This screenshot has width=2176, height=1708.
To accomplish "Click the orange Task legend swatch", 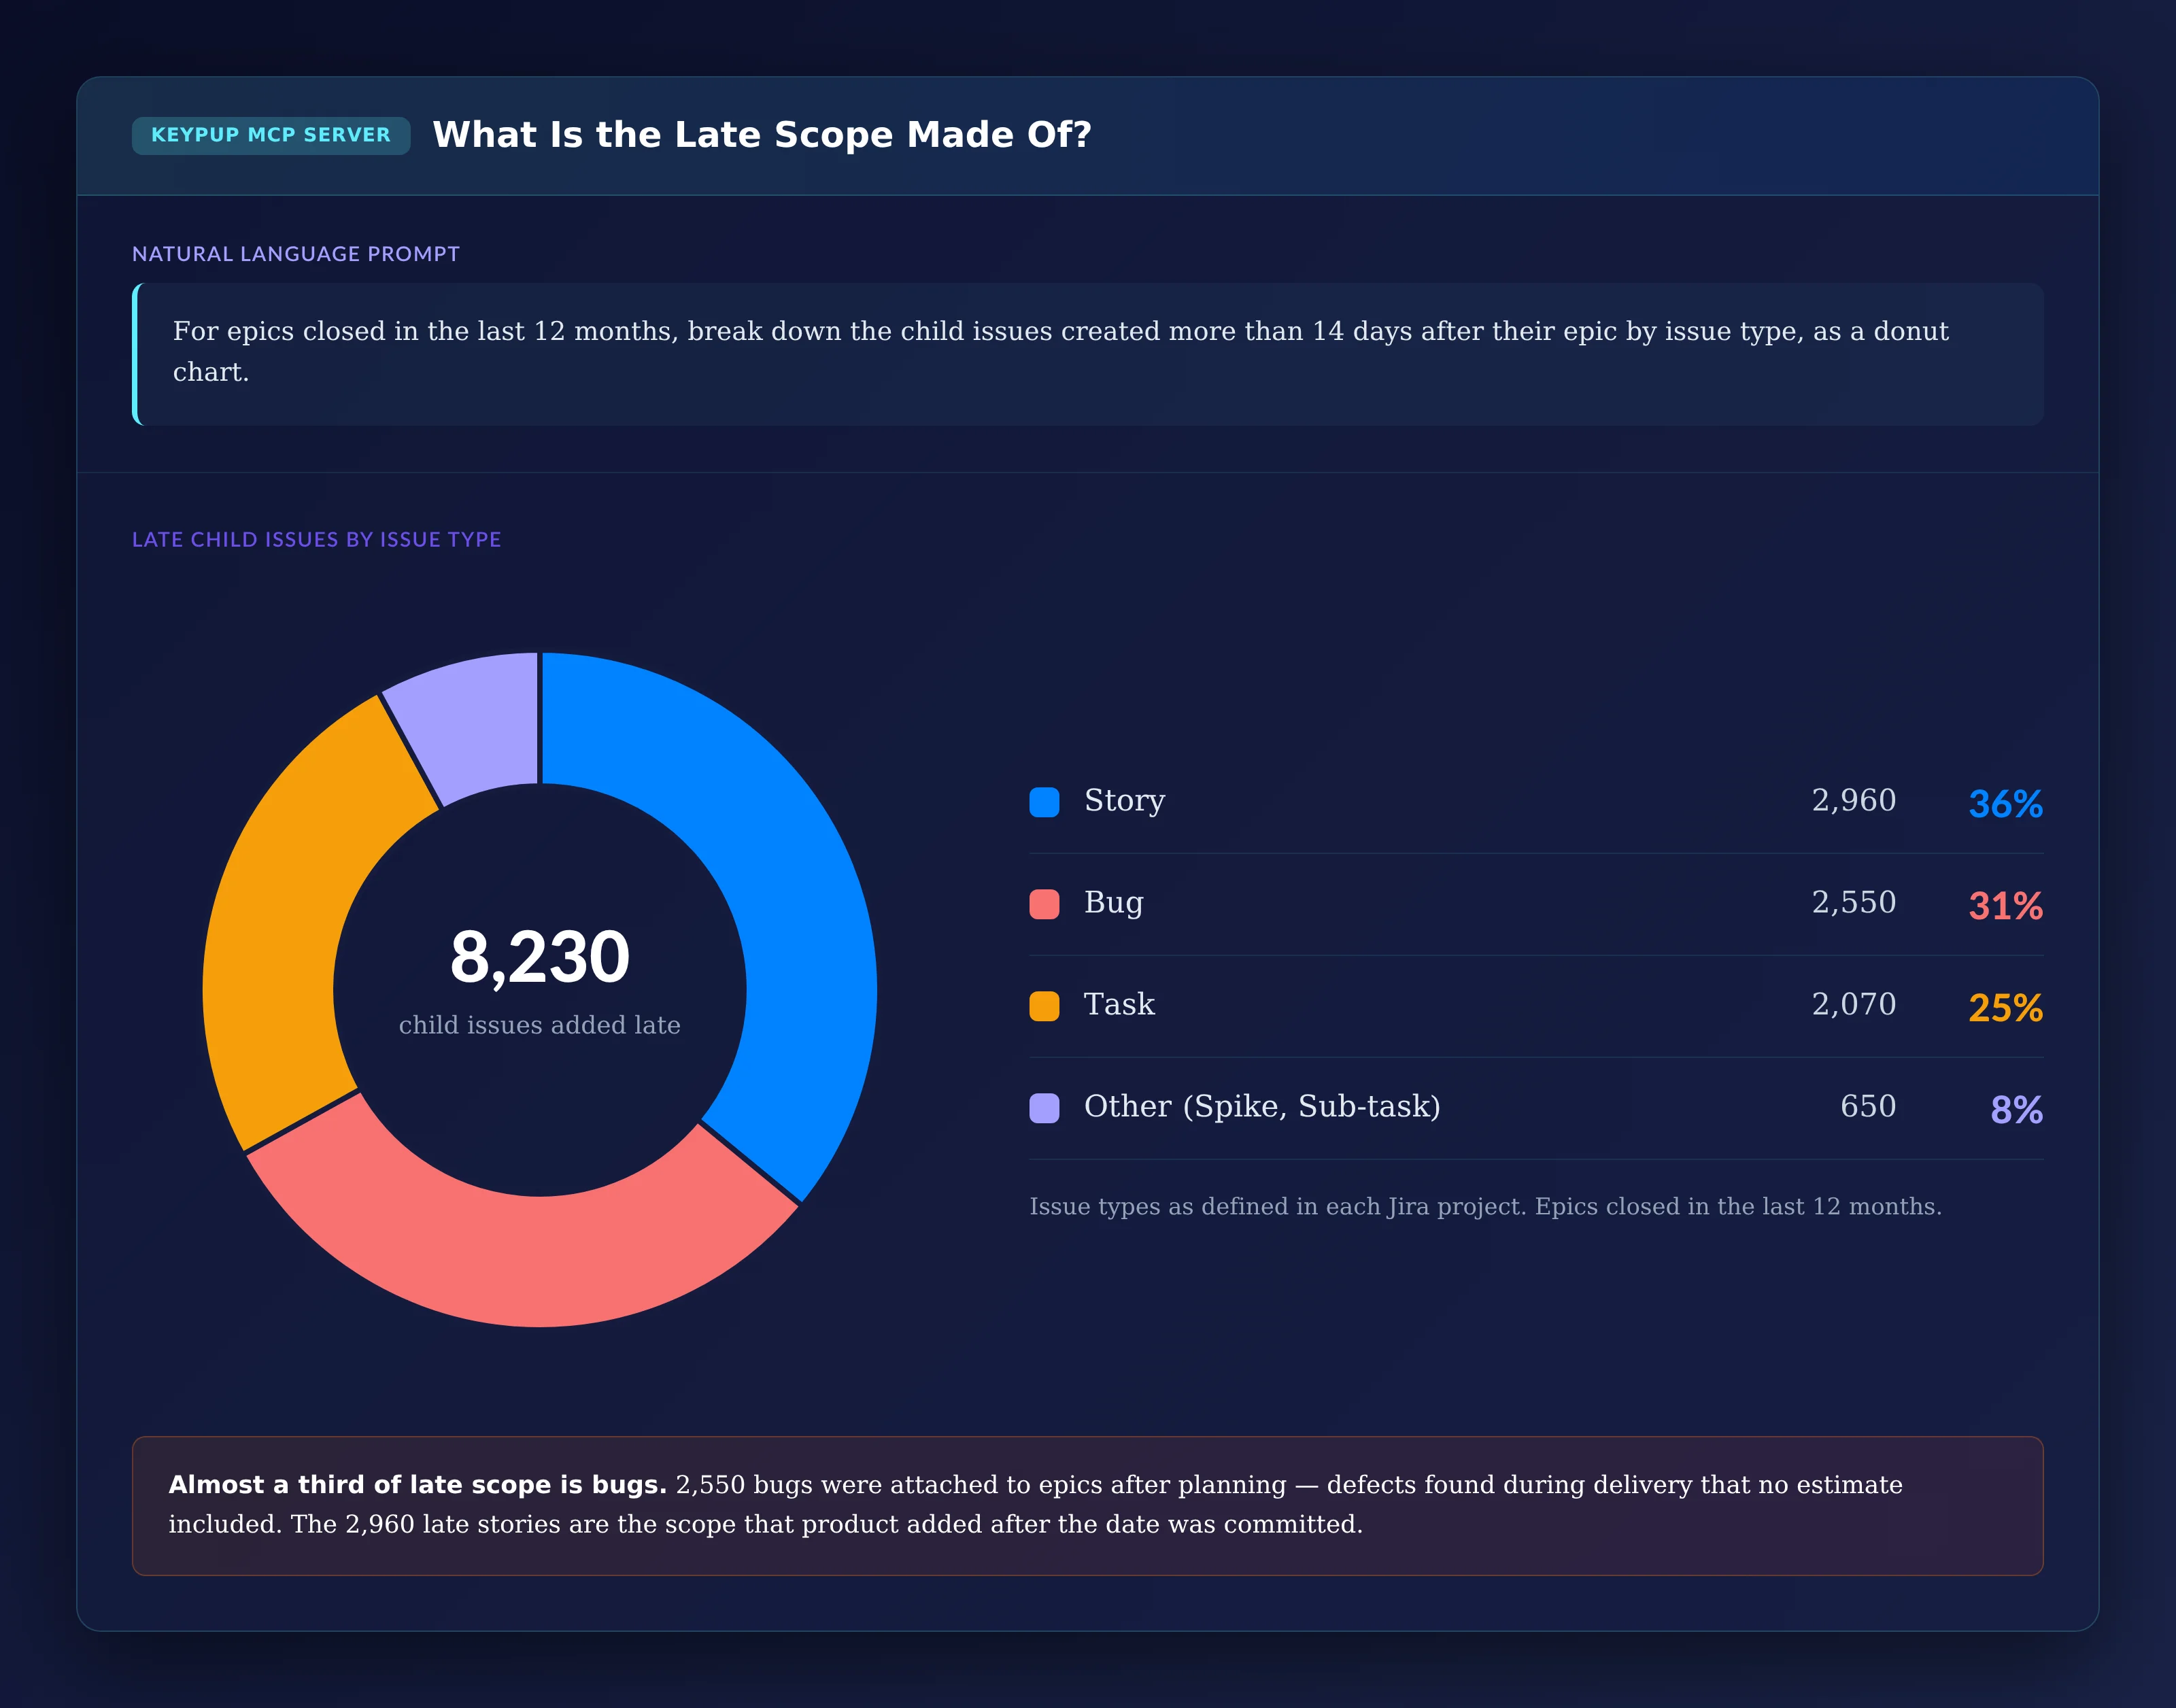I will click(1044, 1006).
